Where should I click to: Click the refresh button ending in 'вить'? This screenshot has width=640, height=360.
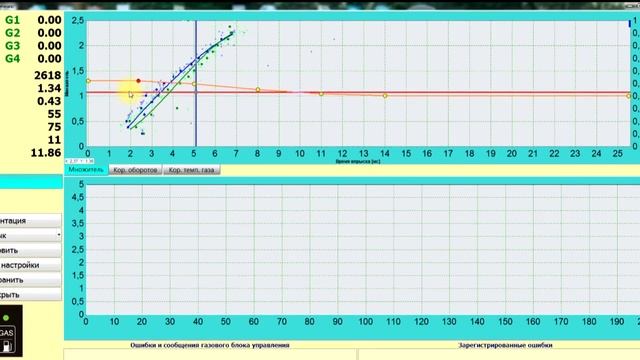(x=31, y=250)
